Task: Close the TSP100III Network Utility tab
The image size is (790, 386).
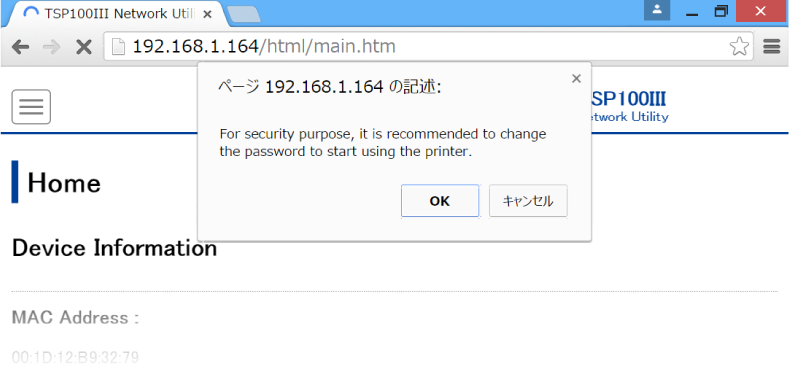Action: (x=207, y=14)
